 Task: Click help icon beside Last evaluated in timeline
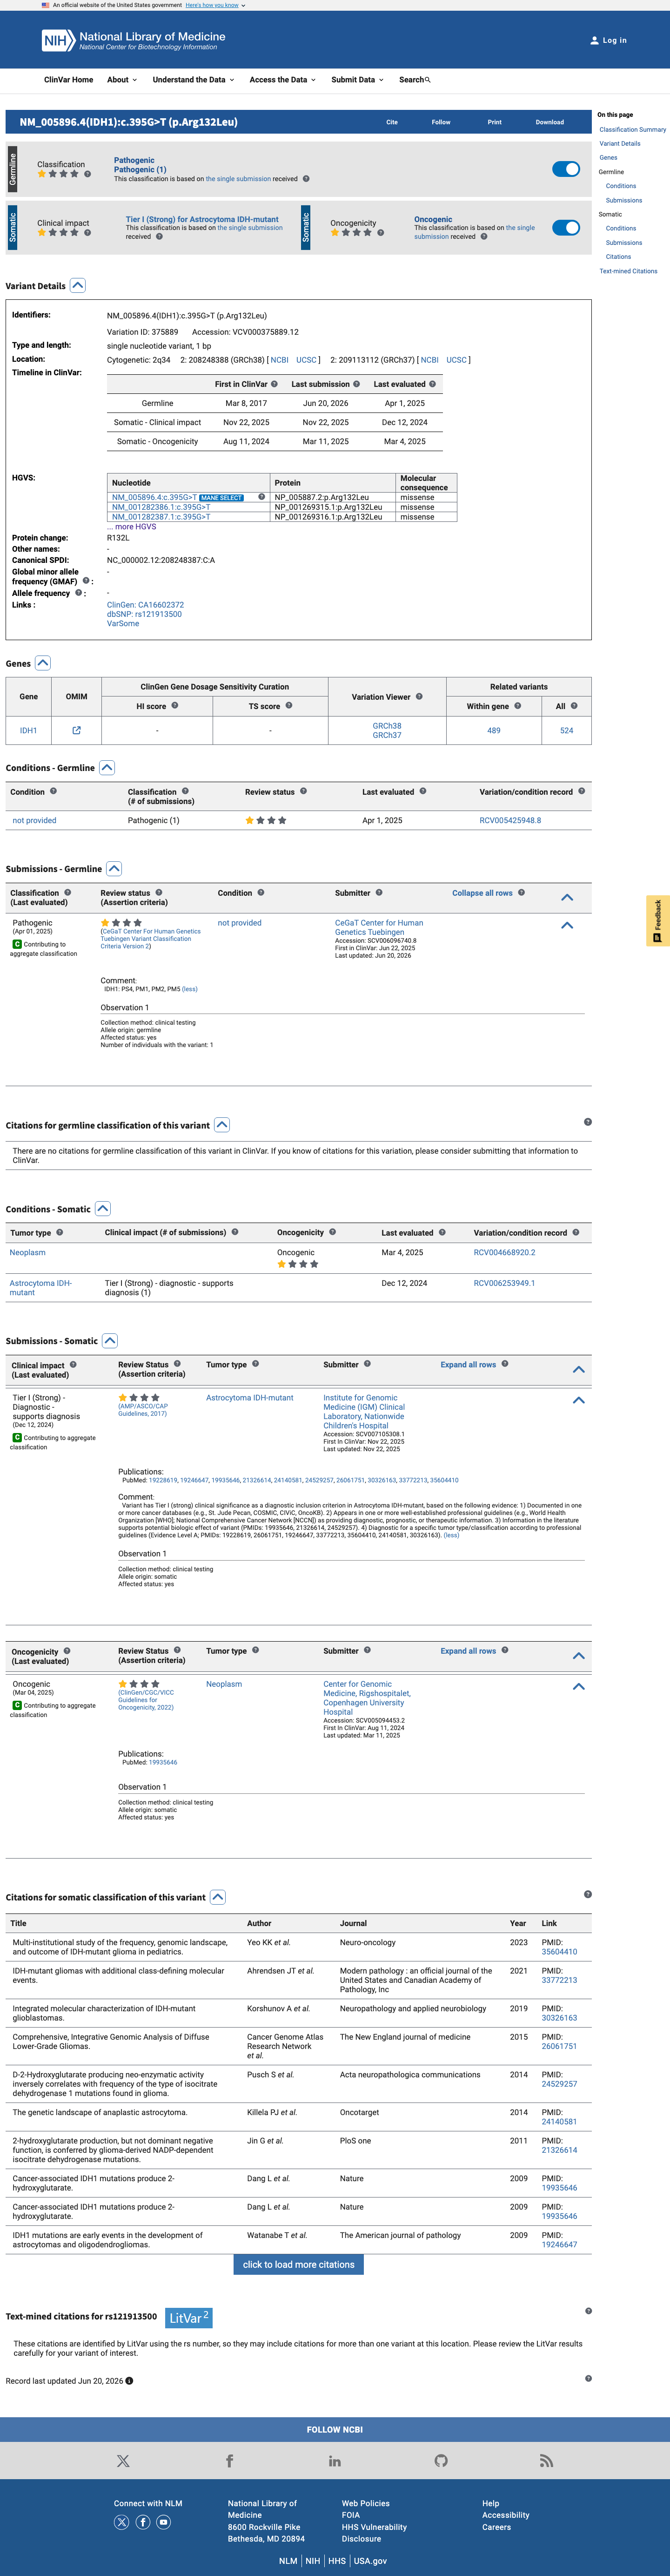point(432,384)
